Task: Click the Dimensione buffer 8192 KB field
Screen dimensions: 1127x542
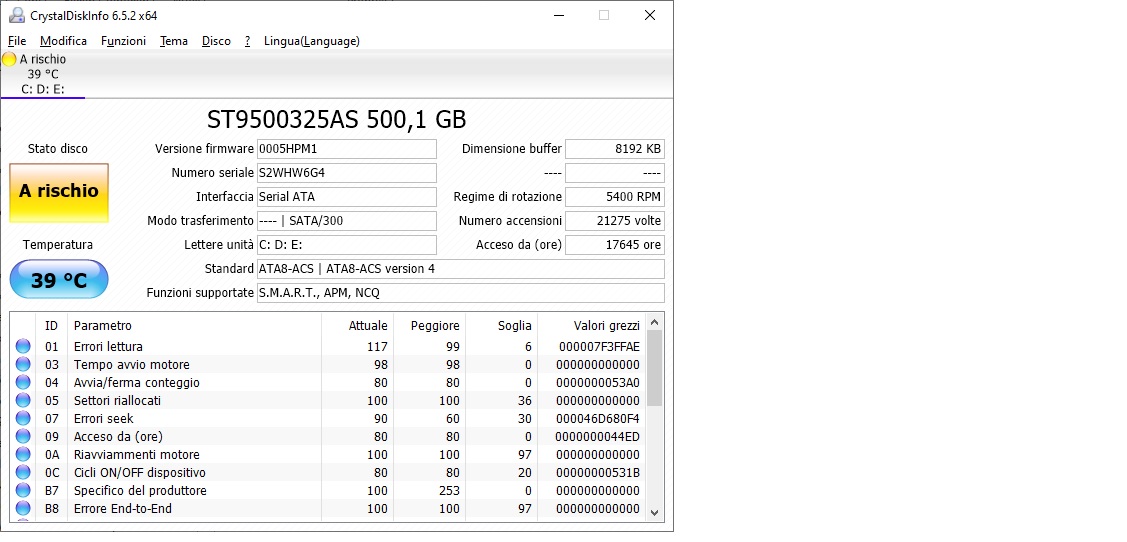Action: pos(615,149)
